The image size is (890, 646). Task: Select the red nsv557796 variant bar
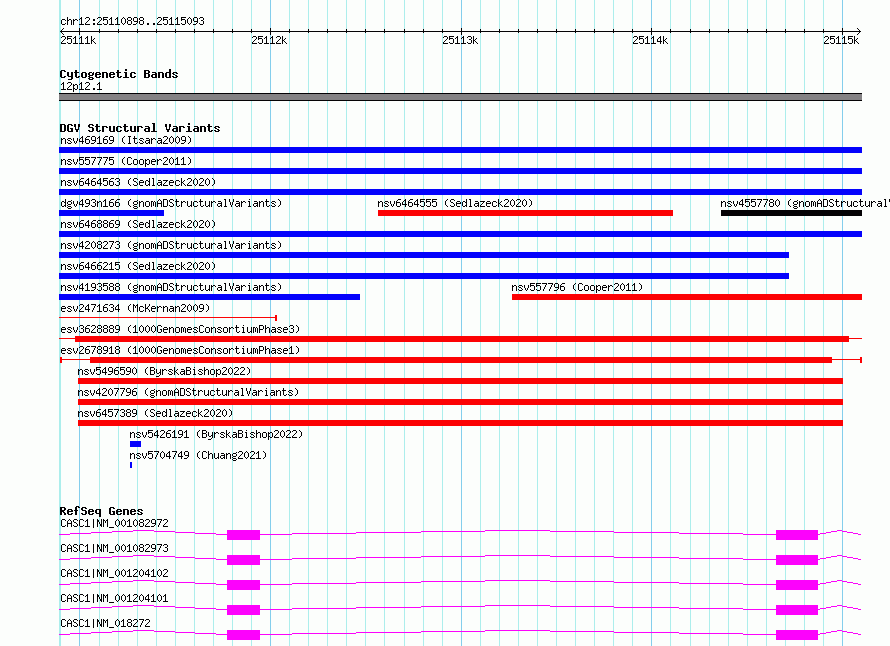[x=687, y=297]
